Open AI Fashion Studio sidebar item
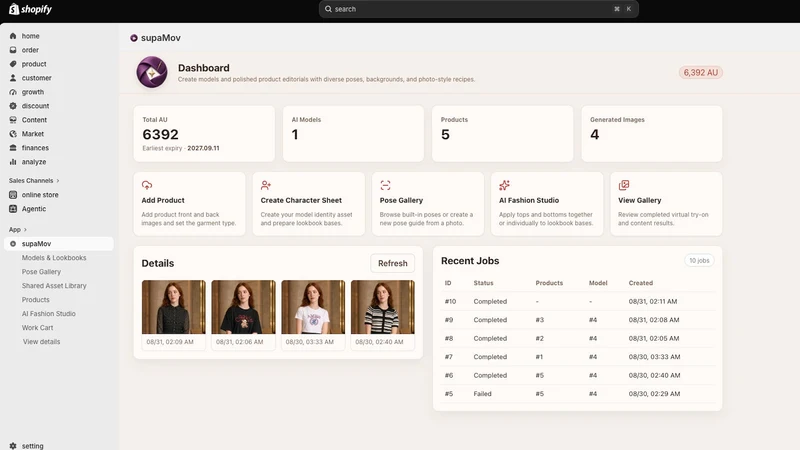The width and height of the screenshot is (800, 450). click(48, 314)
